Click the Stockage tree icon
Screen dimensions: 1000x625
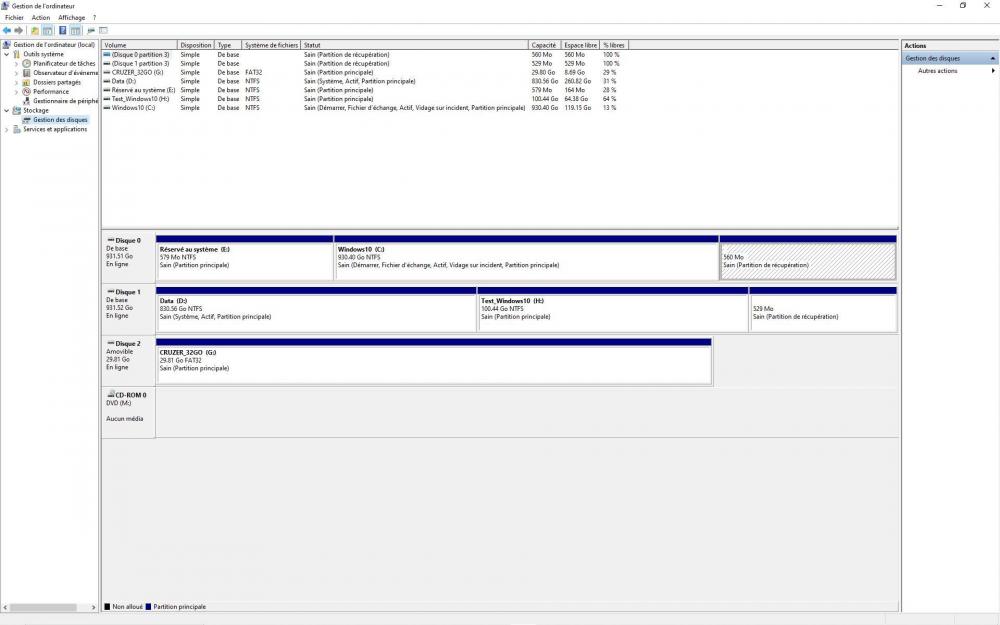(x=17, y=110)
